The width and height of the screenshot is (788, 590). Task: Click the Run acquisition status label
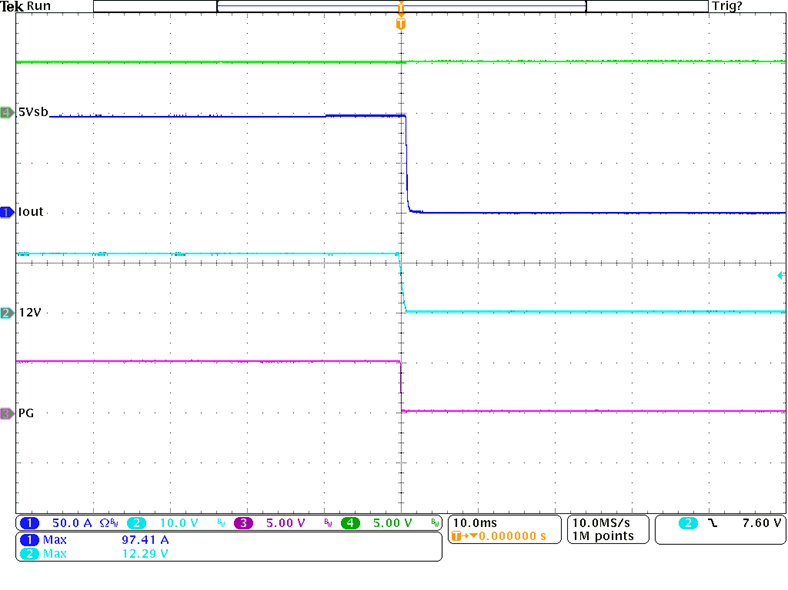(41, 6)
